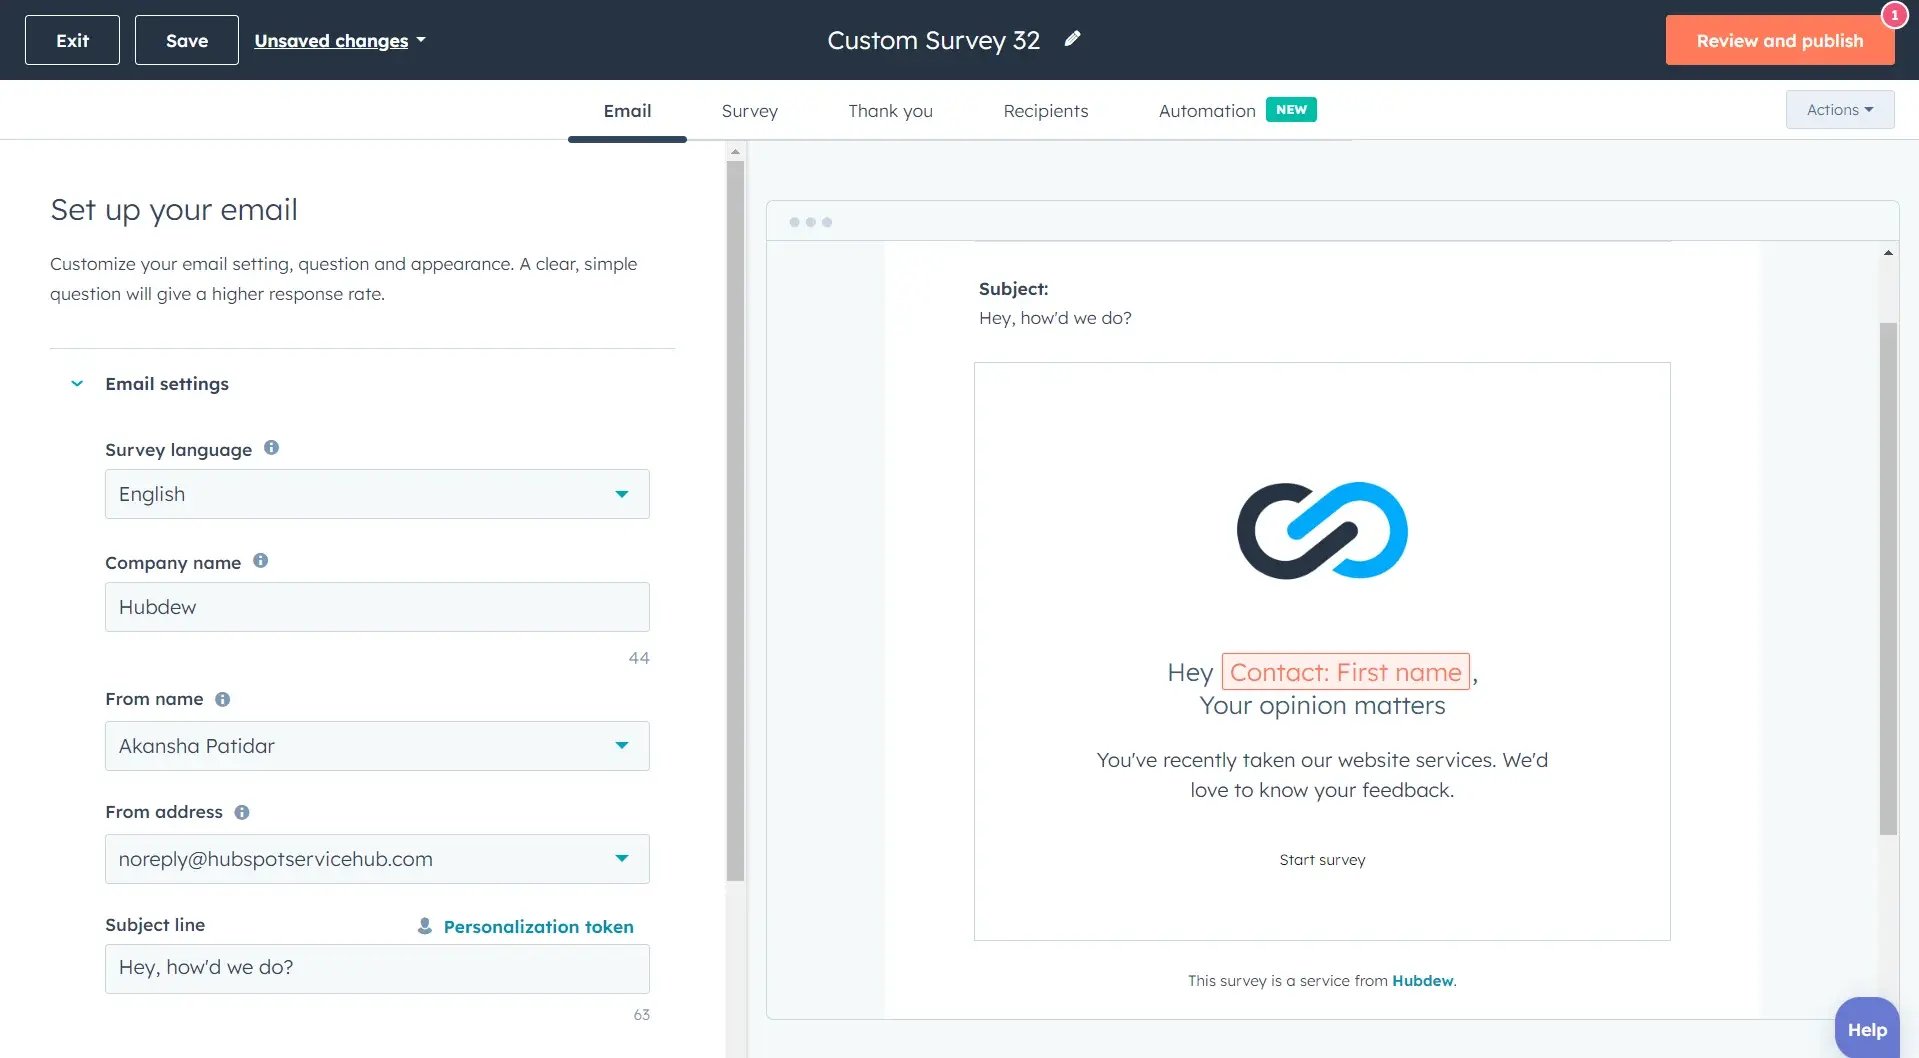
Task: Click the NEW badge beside Automation
Action: (1291, 109)
